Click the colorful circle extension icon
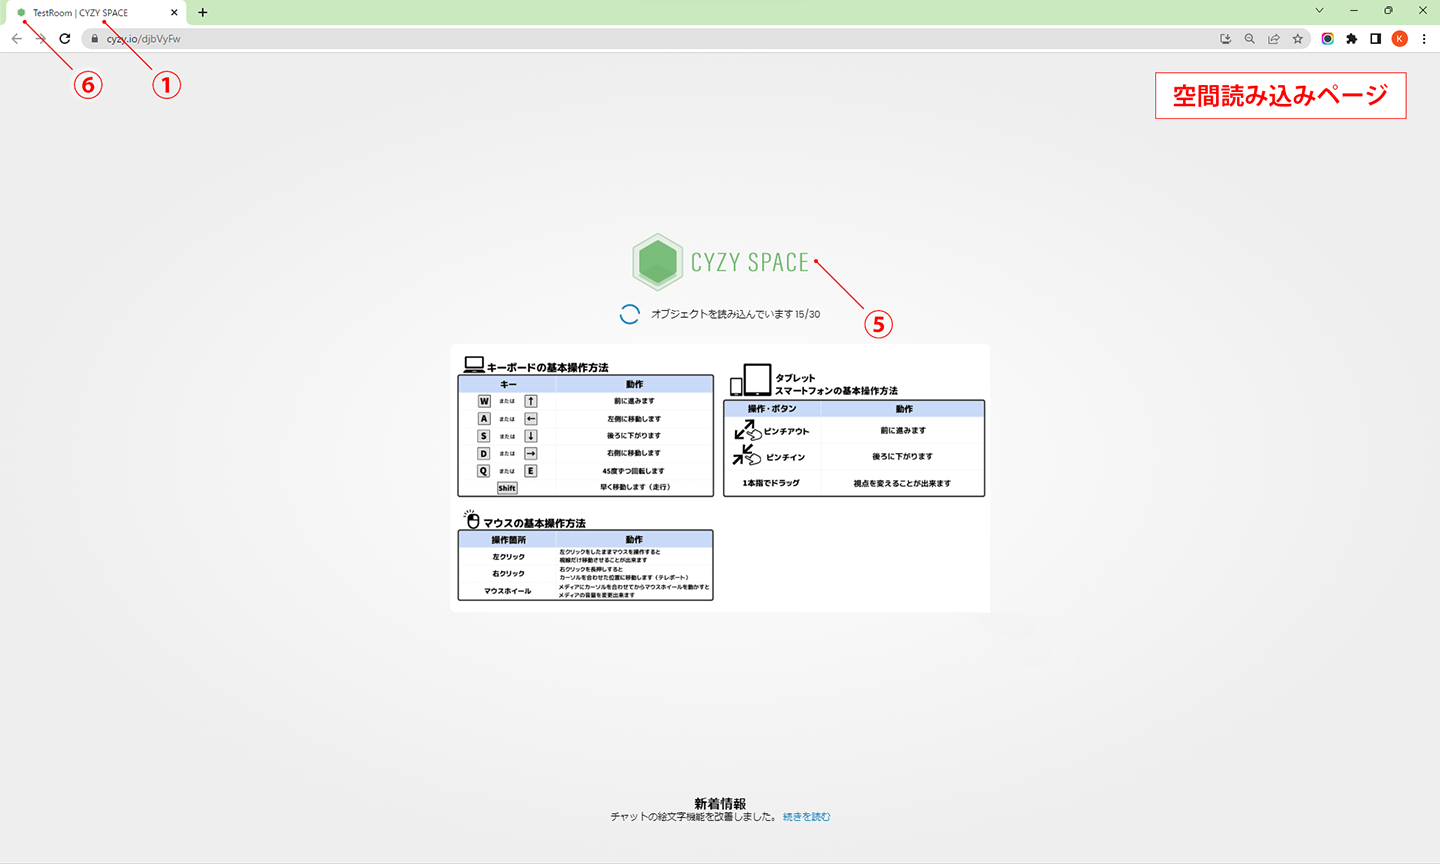The image size is (1440, 864). (1328, 39)
